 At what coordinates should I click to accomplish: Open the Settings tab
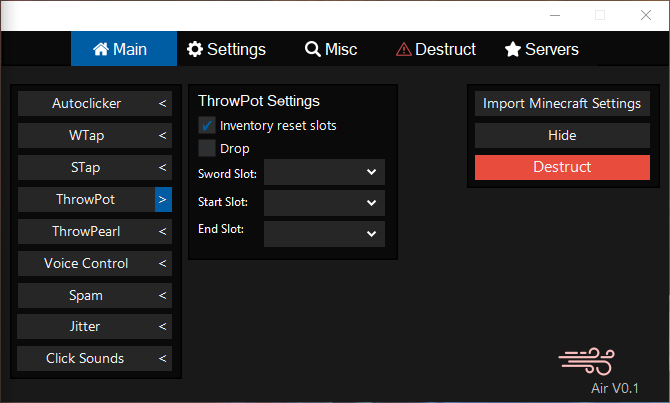coord(226,49)
